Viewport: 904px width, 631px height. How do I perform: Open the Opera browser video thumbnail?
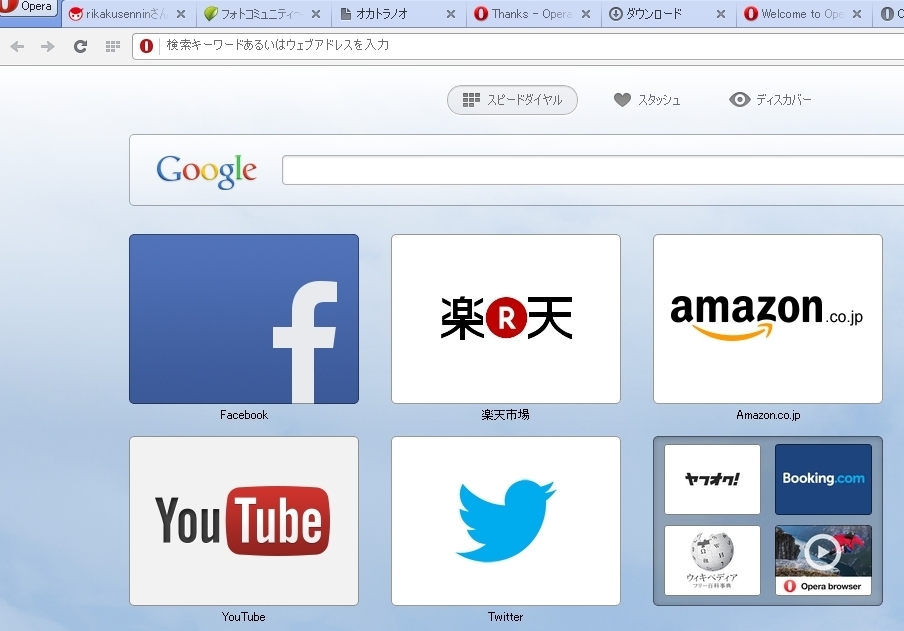(823, 560)
